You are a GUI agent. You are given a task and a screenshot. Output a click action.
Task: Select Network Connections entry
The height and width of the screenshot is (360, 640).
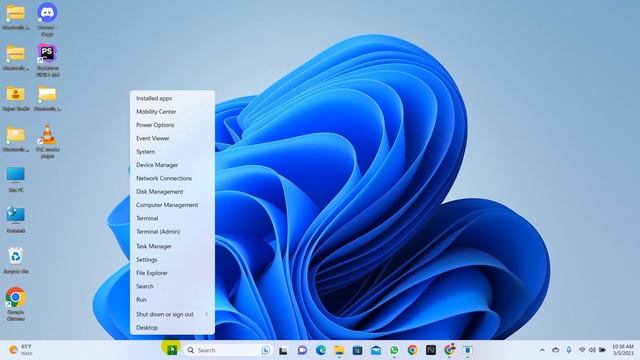pyautogui.click(x=172, y=178)
